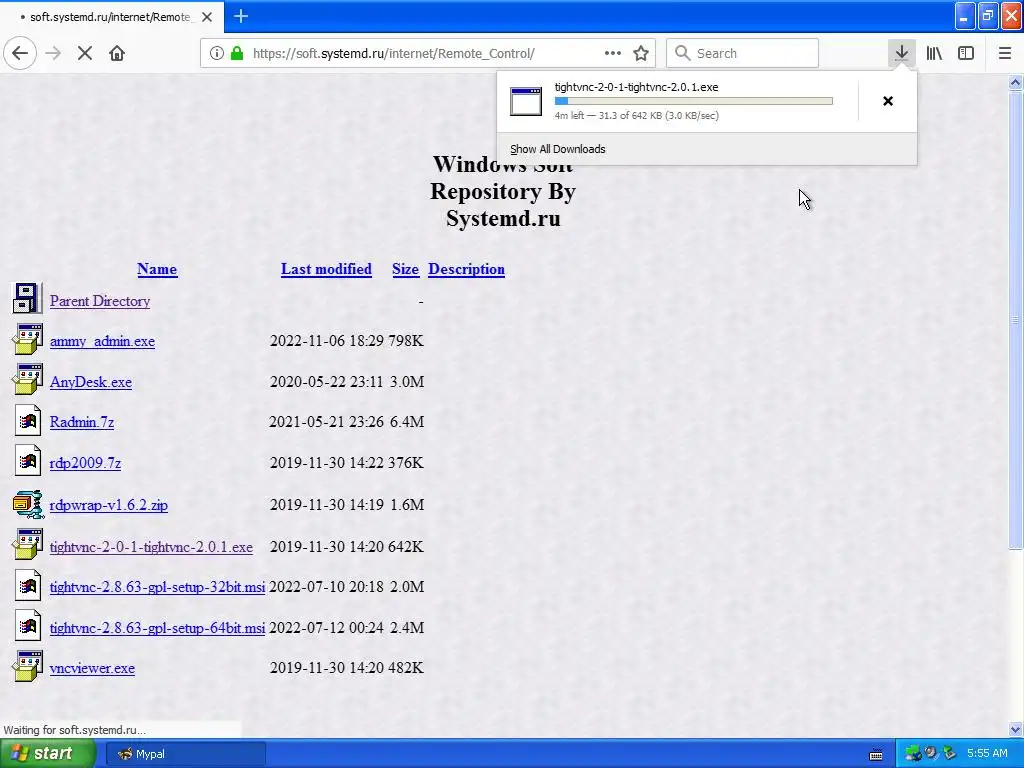Focus the Search input field

point(743,53)
